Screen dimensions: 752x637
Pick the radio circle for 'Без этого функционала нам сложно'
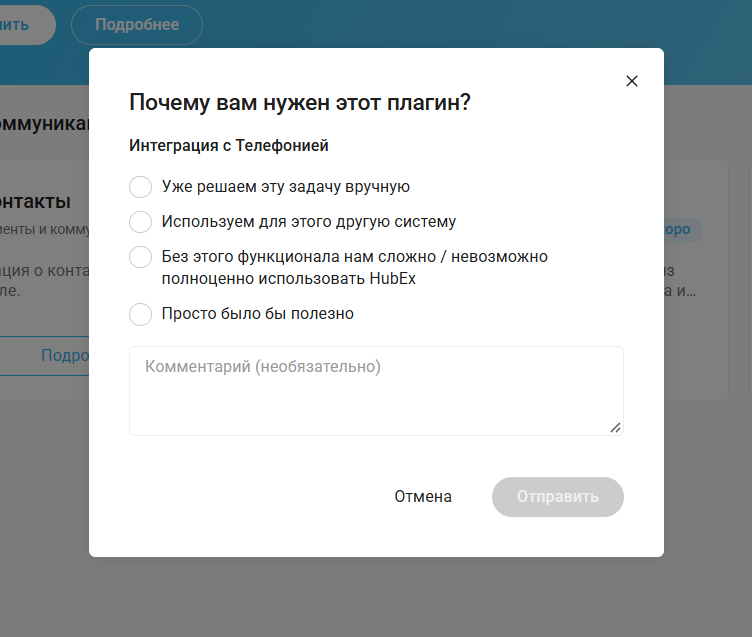(141, 257)
